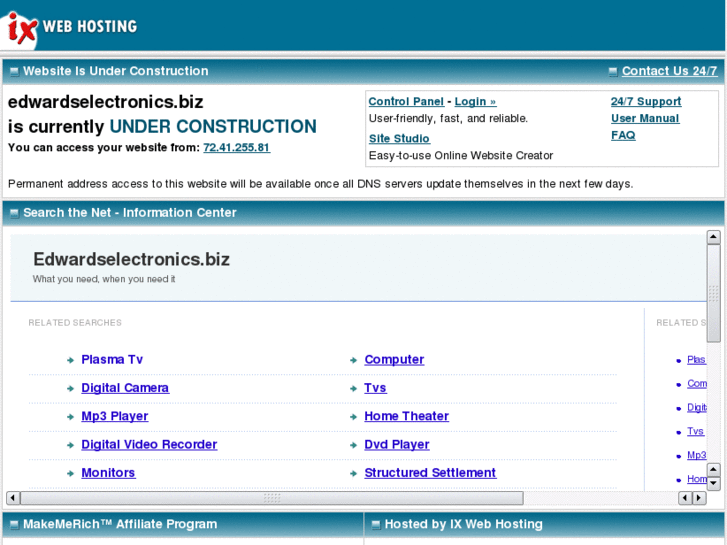Open the 24/7 Support link
Viewport: 727px width, 545px height.
click(x=646, y=102)
